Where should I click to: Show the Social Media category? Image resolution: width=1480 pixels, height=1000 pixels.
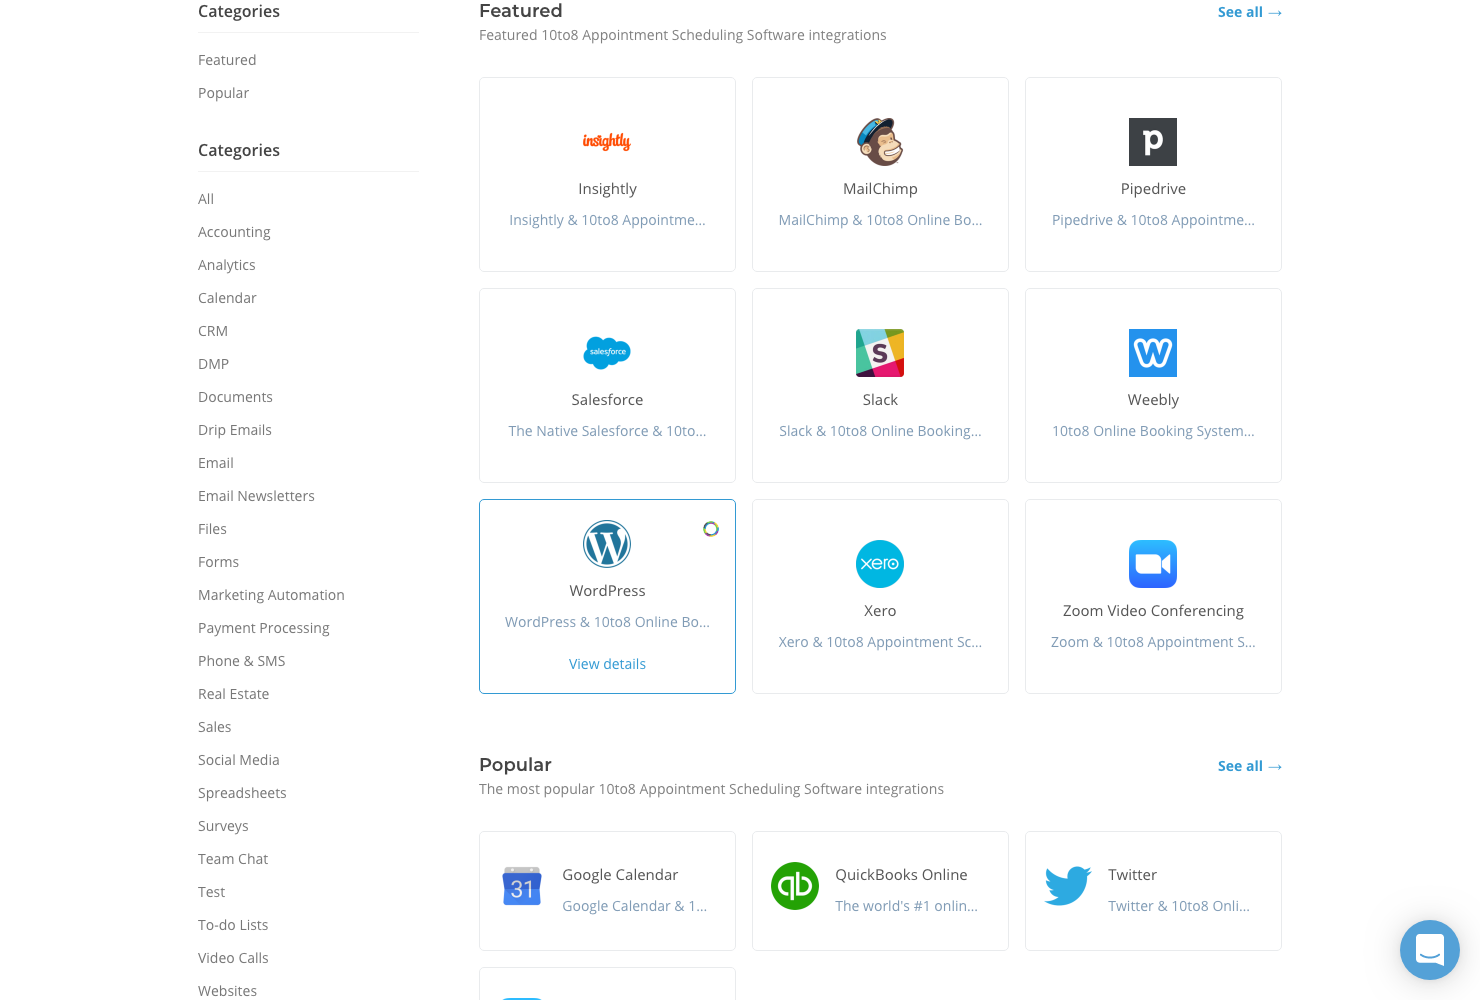point(238,760)
